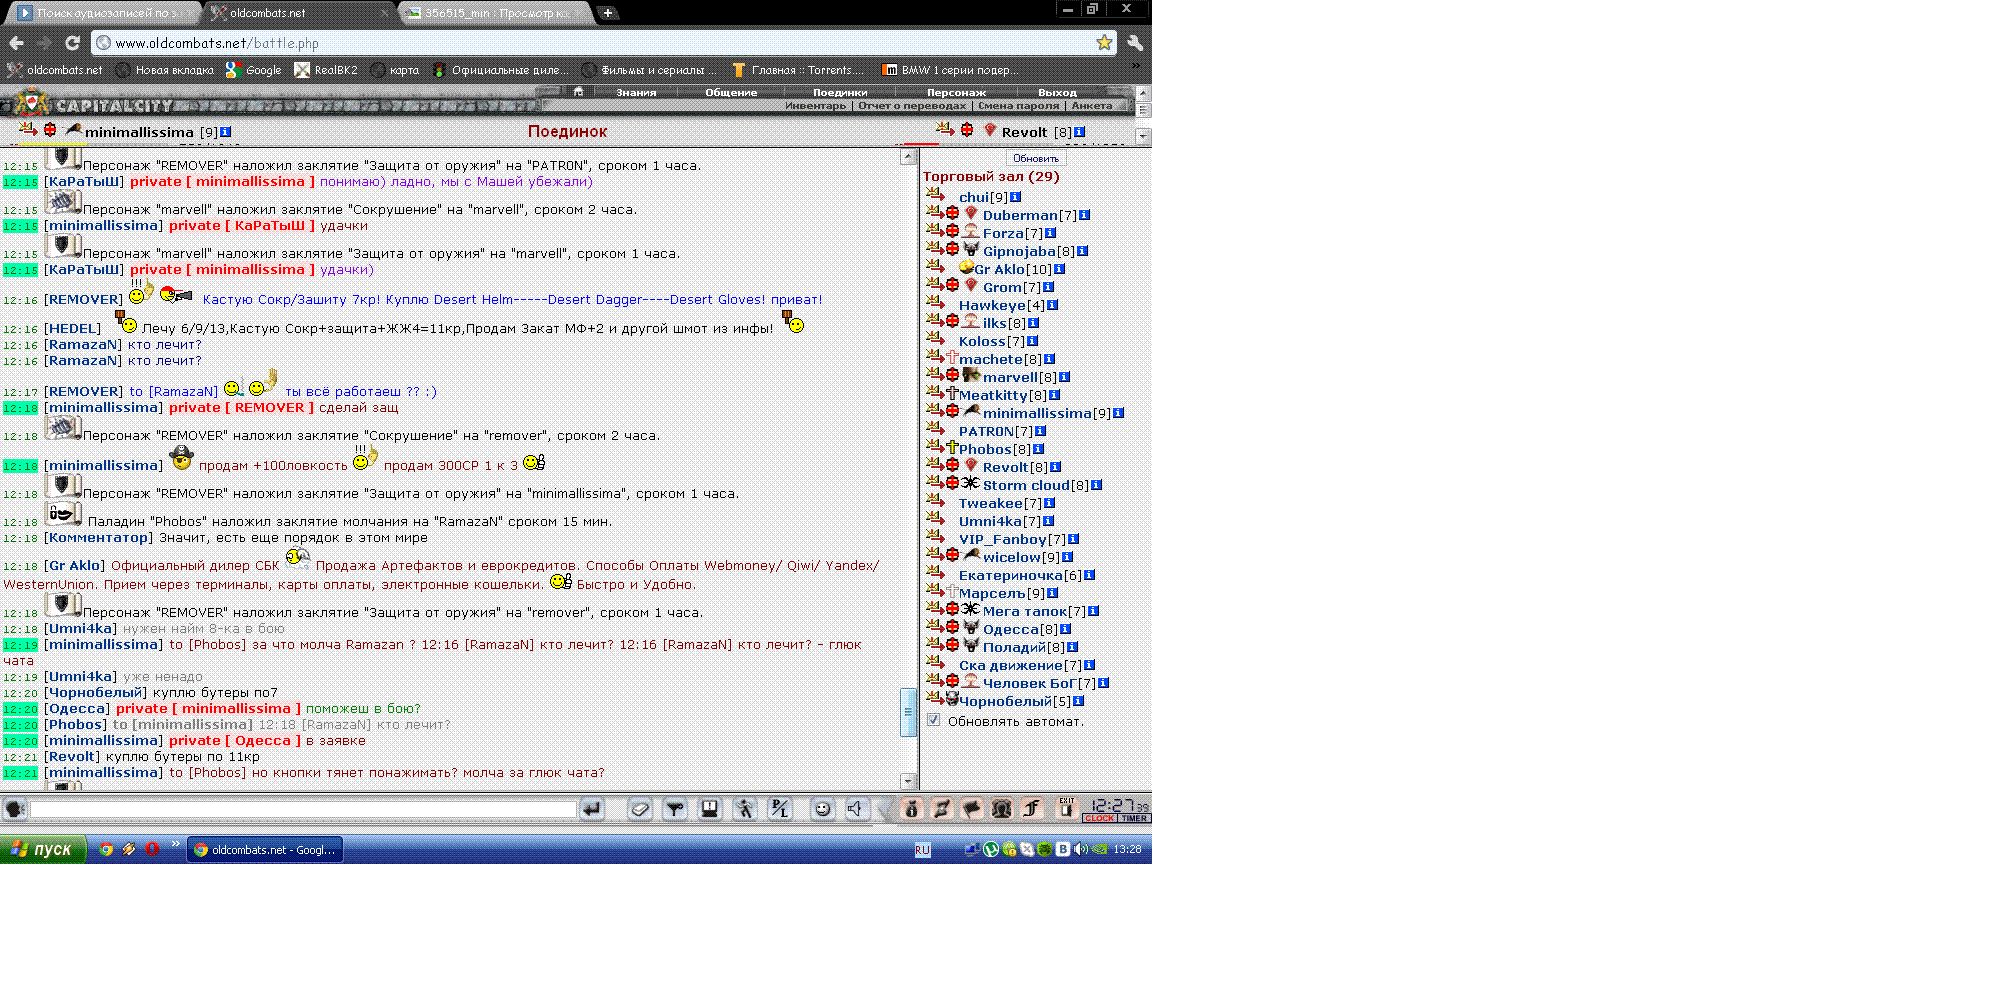Image resolution: width=1999 pixels, height=999 pixels.
Task: Click the letter F icon in bottom toolbar
Action: click(1032, 809)
